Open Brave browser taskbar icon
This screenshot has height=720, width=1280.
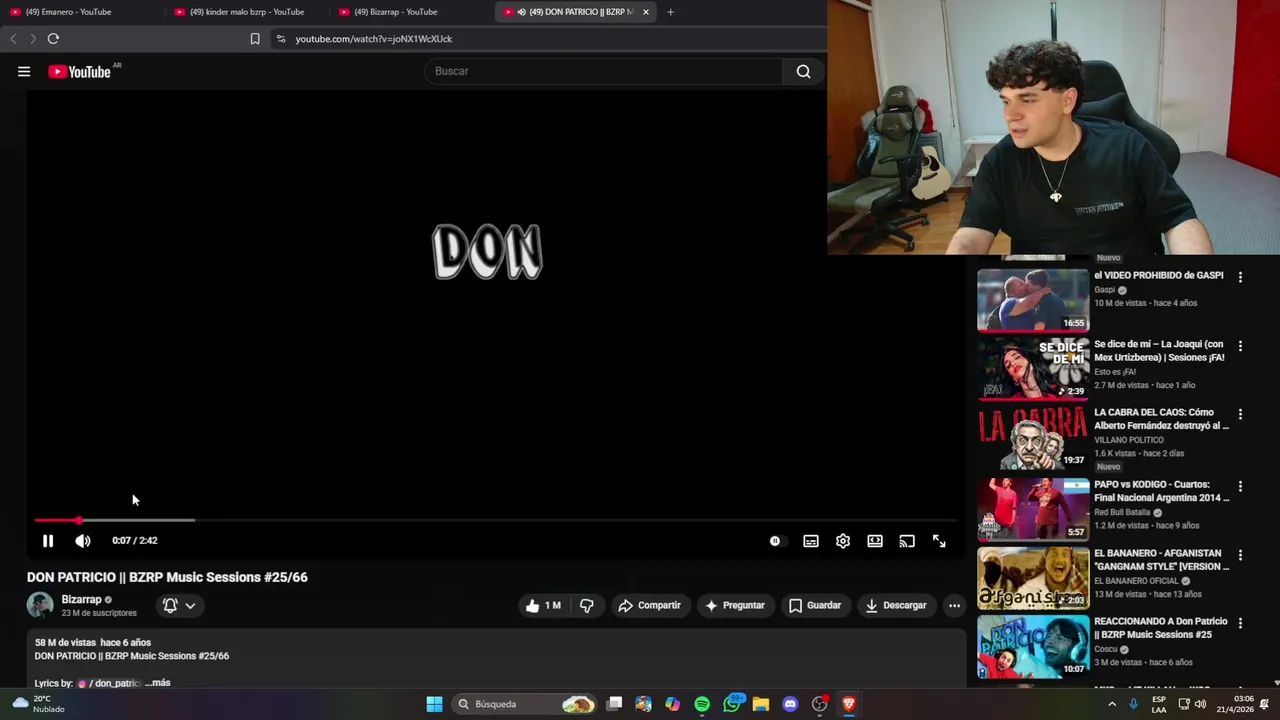point(849,704)
